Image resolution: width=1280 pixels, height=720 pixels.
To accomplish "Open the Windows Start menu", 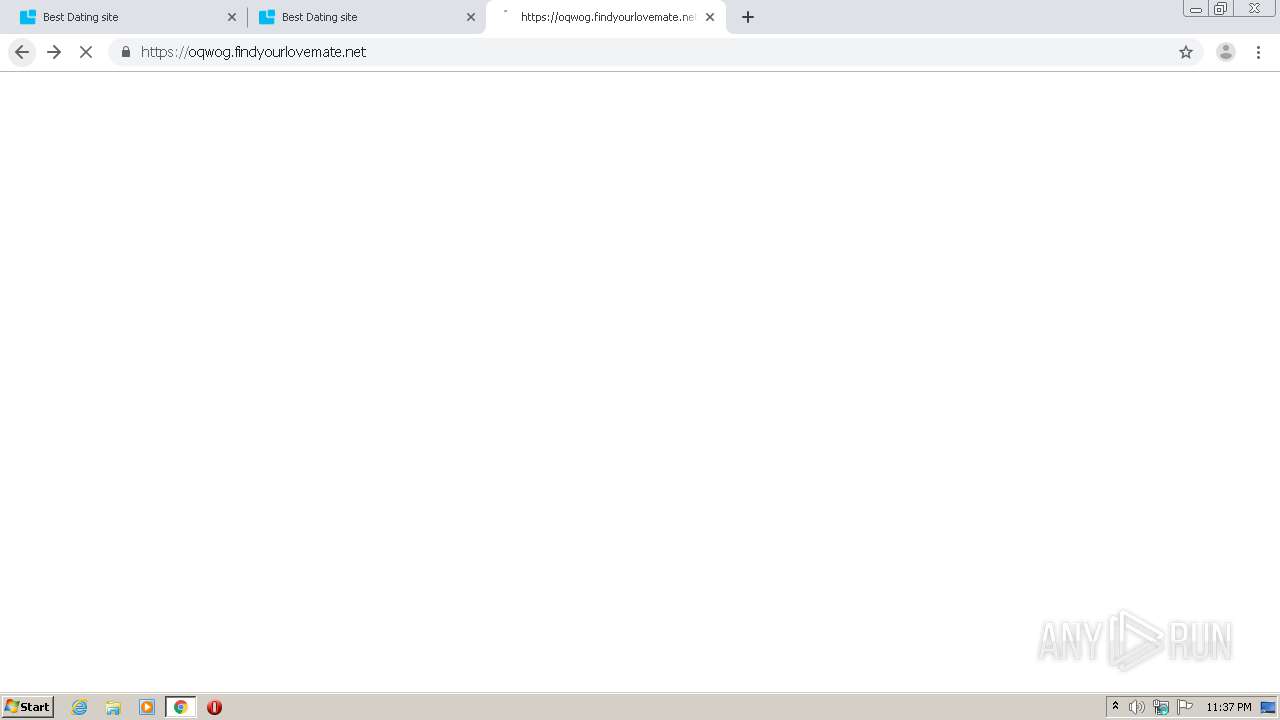I will click(x=28, y=707).
